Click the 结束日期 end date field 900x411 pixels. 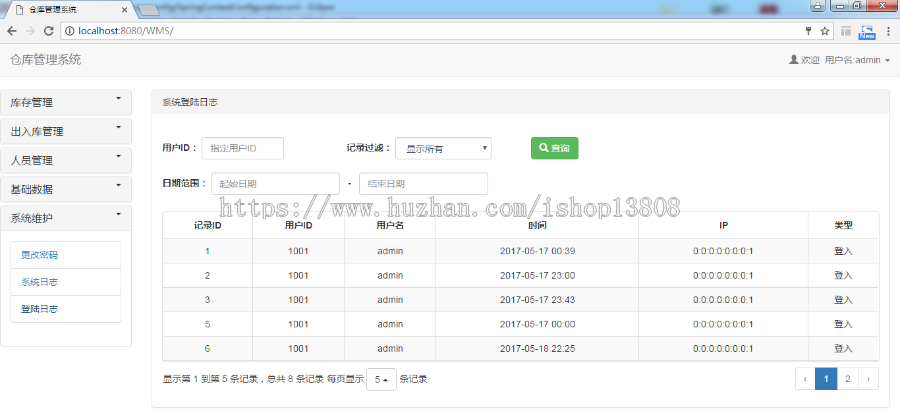point(424,184)
